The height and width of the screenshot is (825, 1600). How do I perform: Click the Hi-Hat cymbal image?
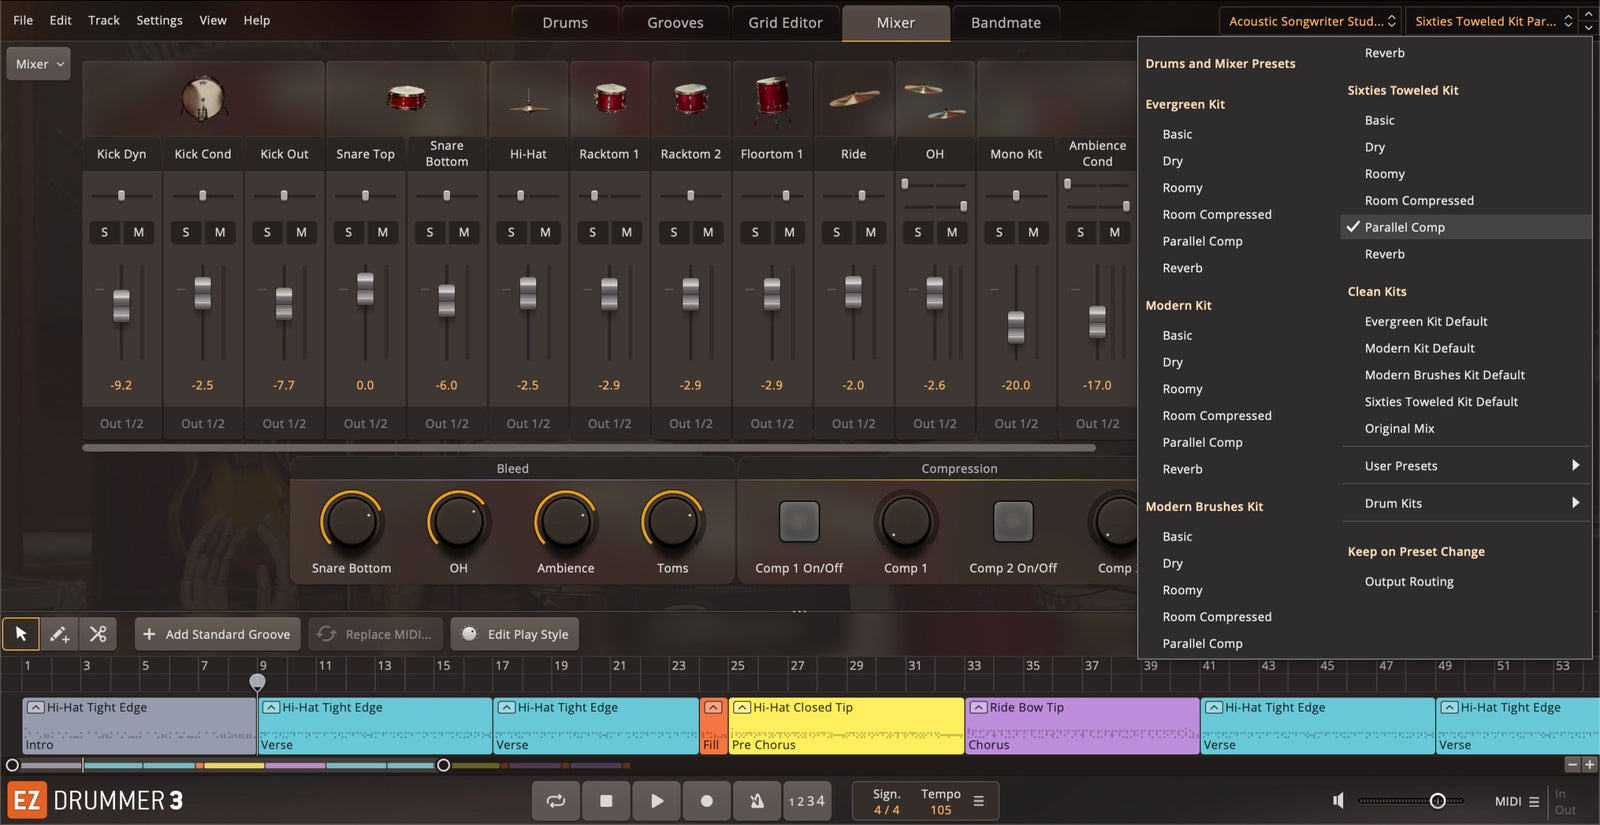[528, 104]
